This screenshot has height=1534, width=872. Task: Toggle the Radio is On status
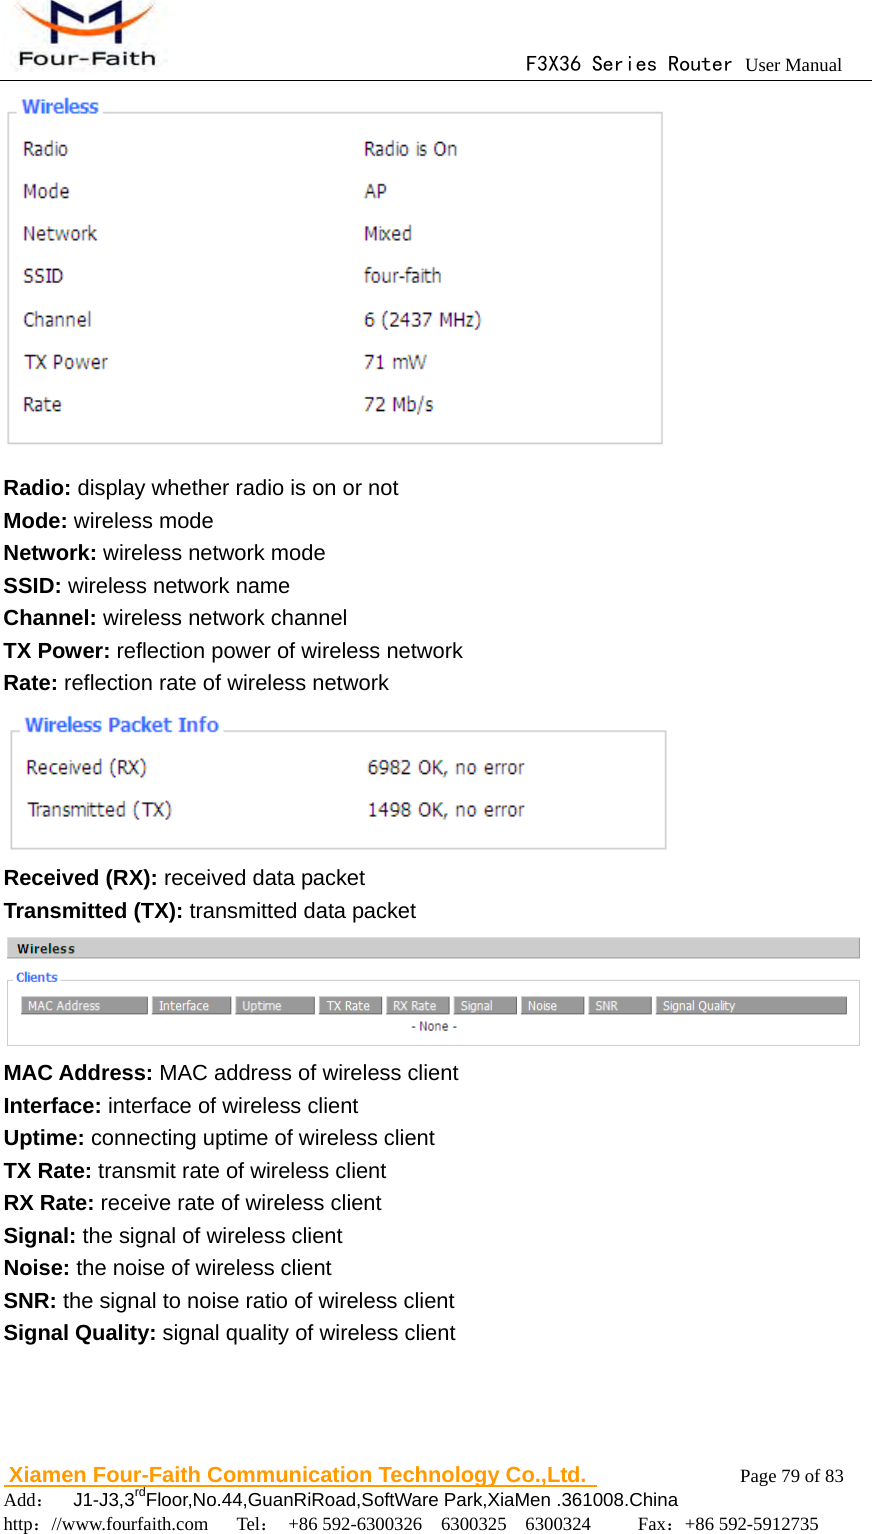click(x=410, y=148)
